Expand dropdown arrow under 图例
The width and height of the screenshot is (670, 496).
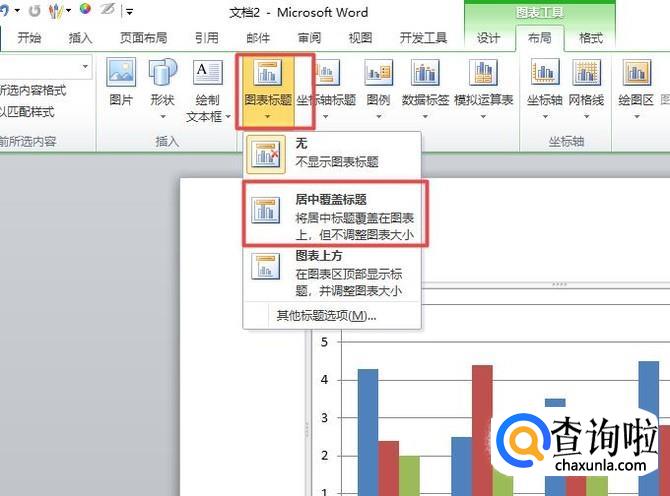(379, 117)
